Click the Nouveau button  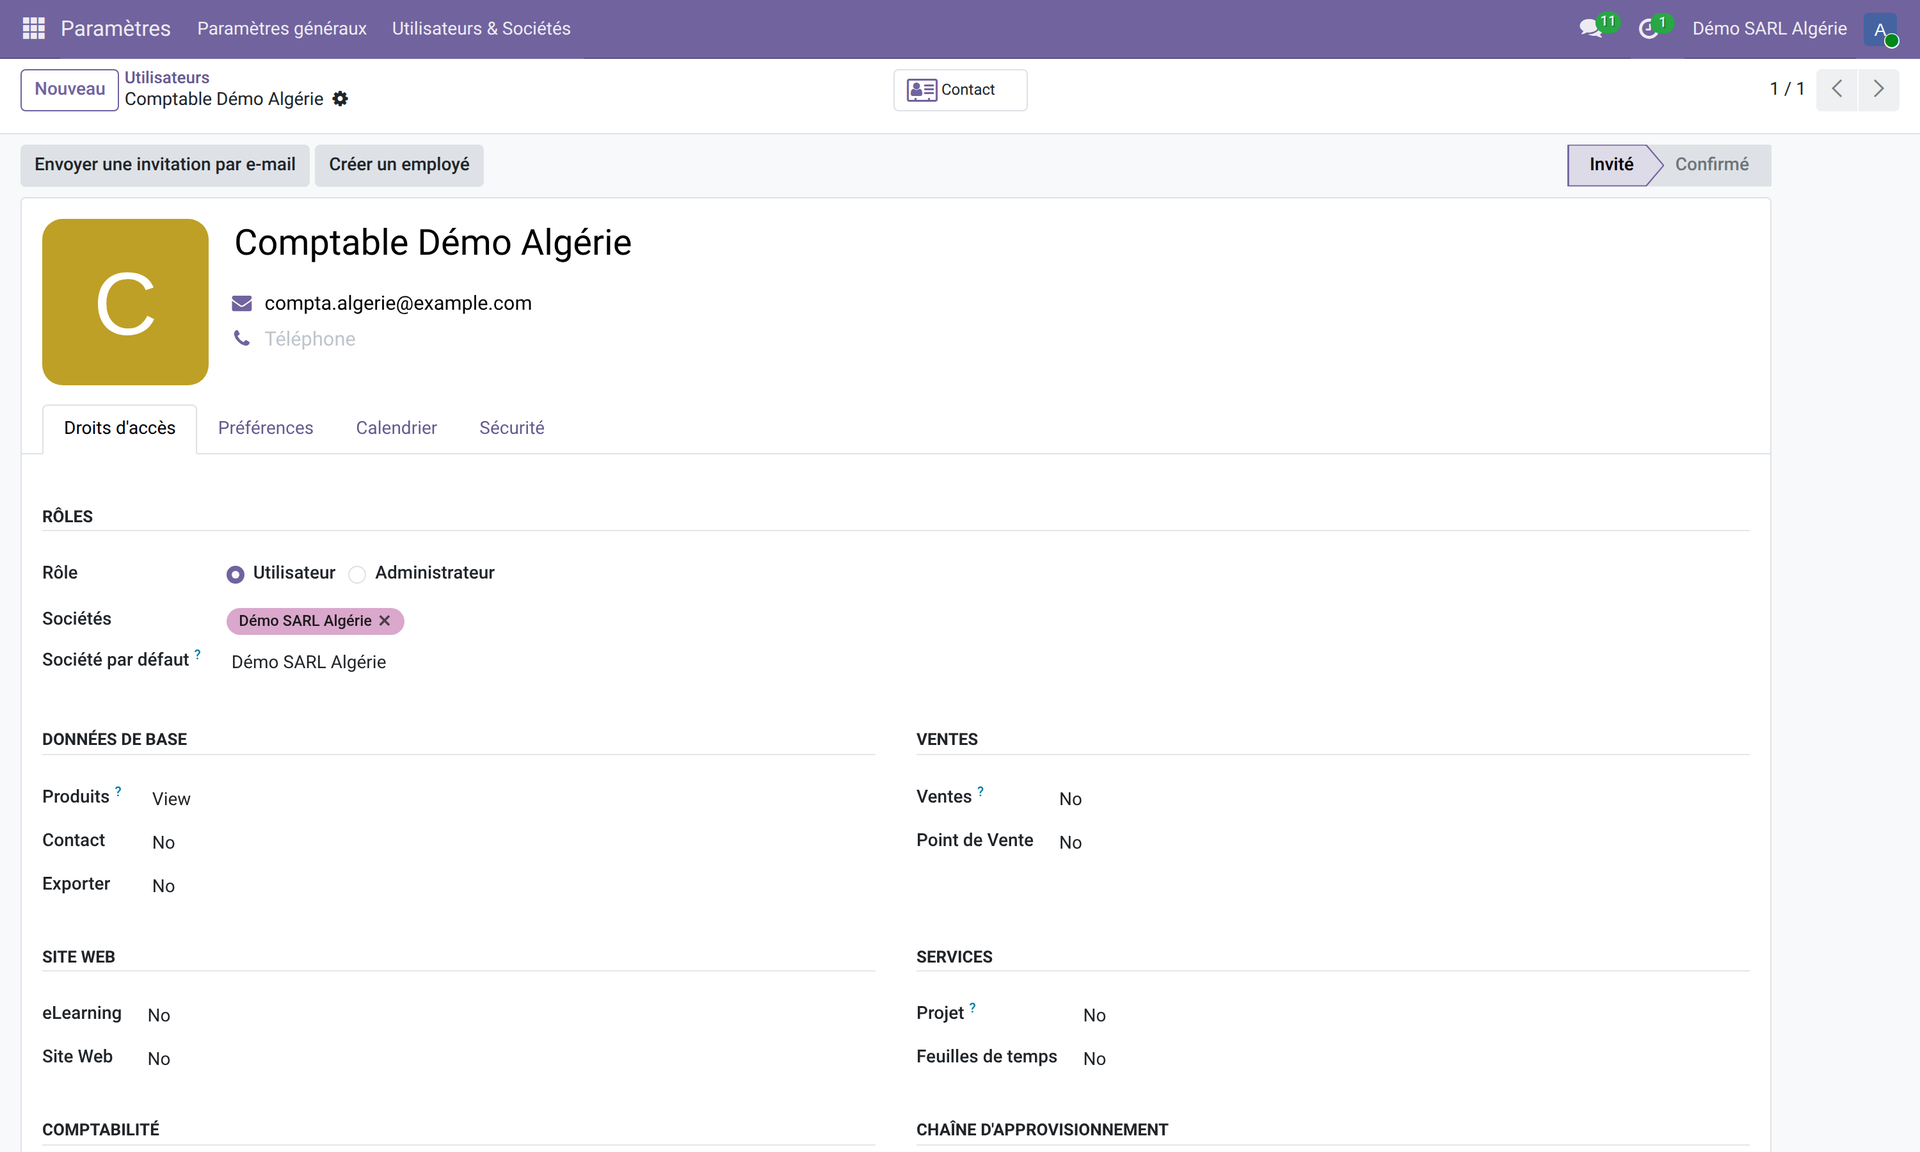[70, 89]
